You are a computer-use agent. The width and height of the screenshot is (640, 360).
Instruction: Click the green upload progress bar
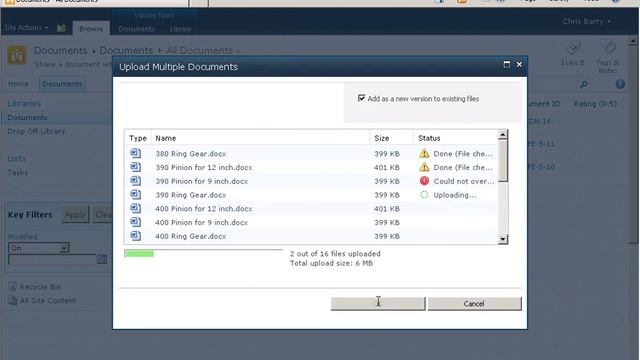(x=139, y=254)
